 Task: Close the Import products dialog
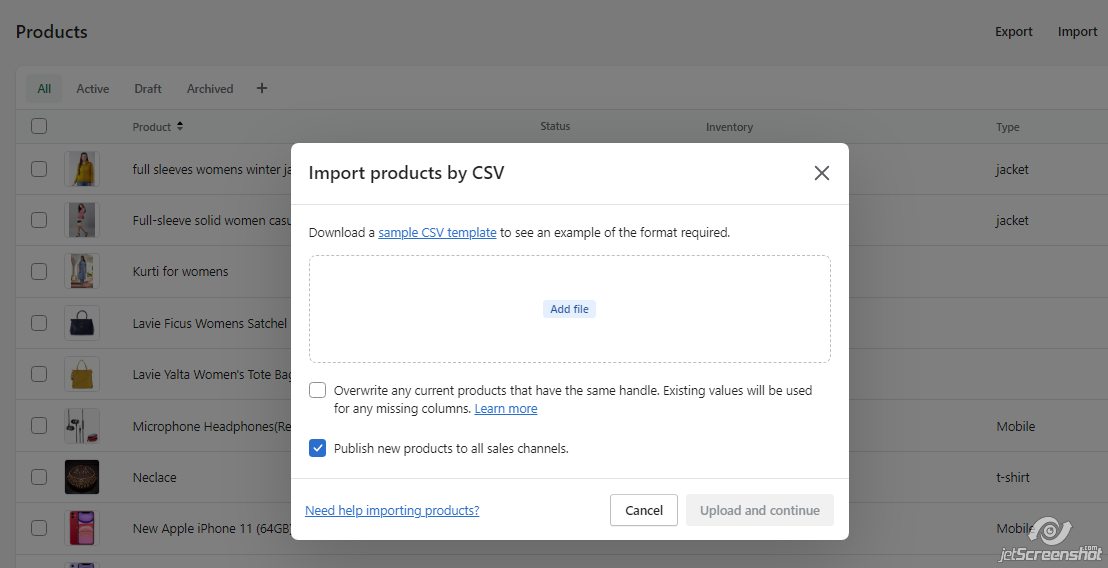tap(822, 173)
